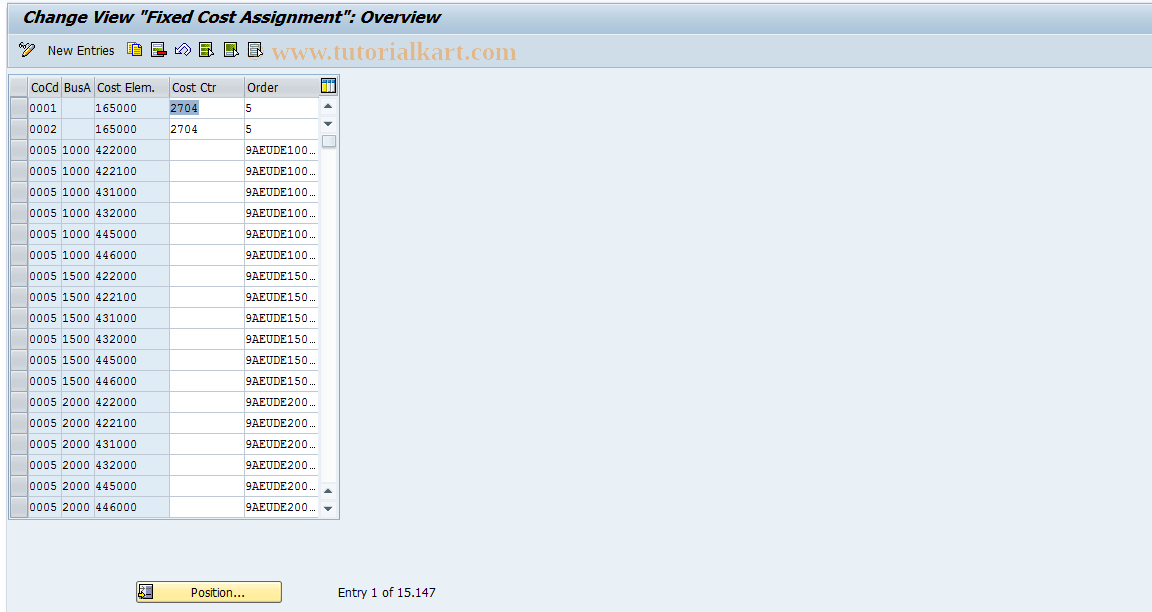Click the Undo Change toolbar icon
Viewport: 1152px width, 612px height.
183,50
